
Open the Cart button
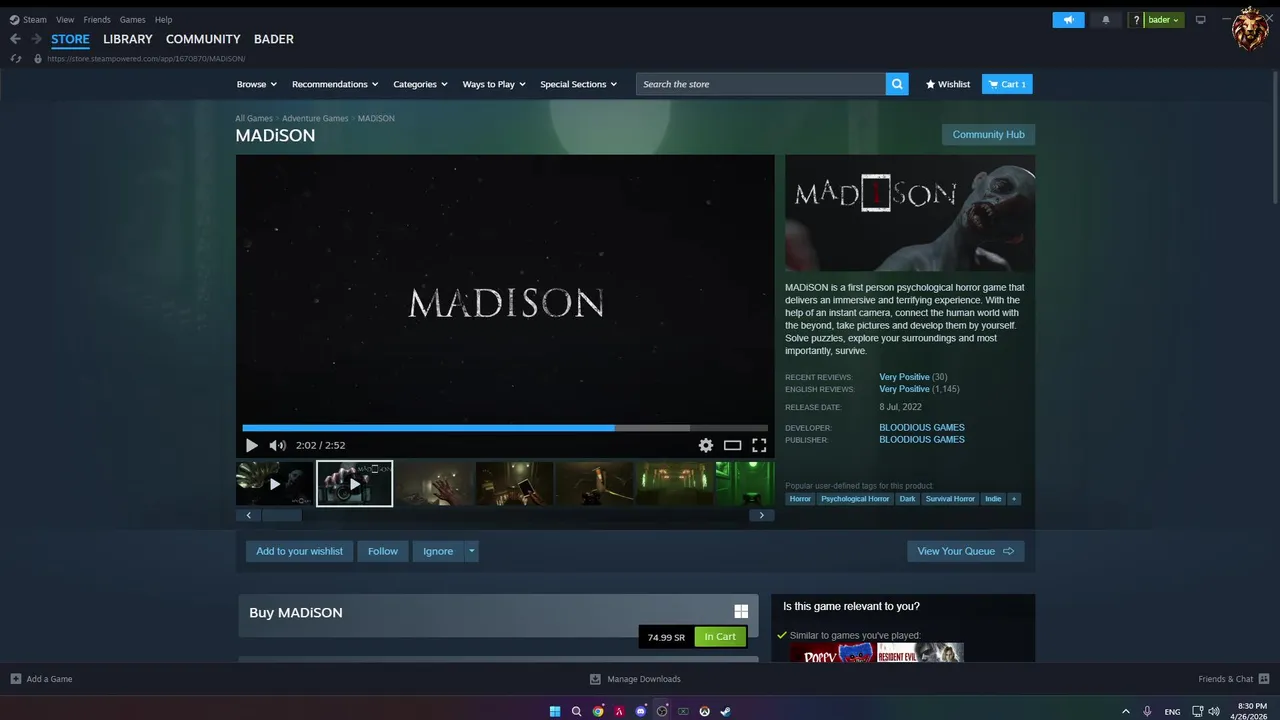click(1007, 84)
